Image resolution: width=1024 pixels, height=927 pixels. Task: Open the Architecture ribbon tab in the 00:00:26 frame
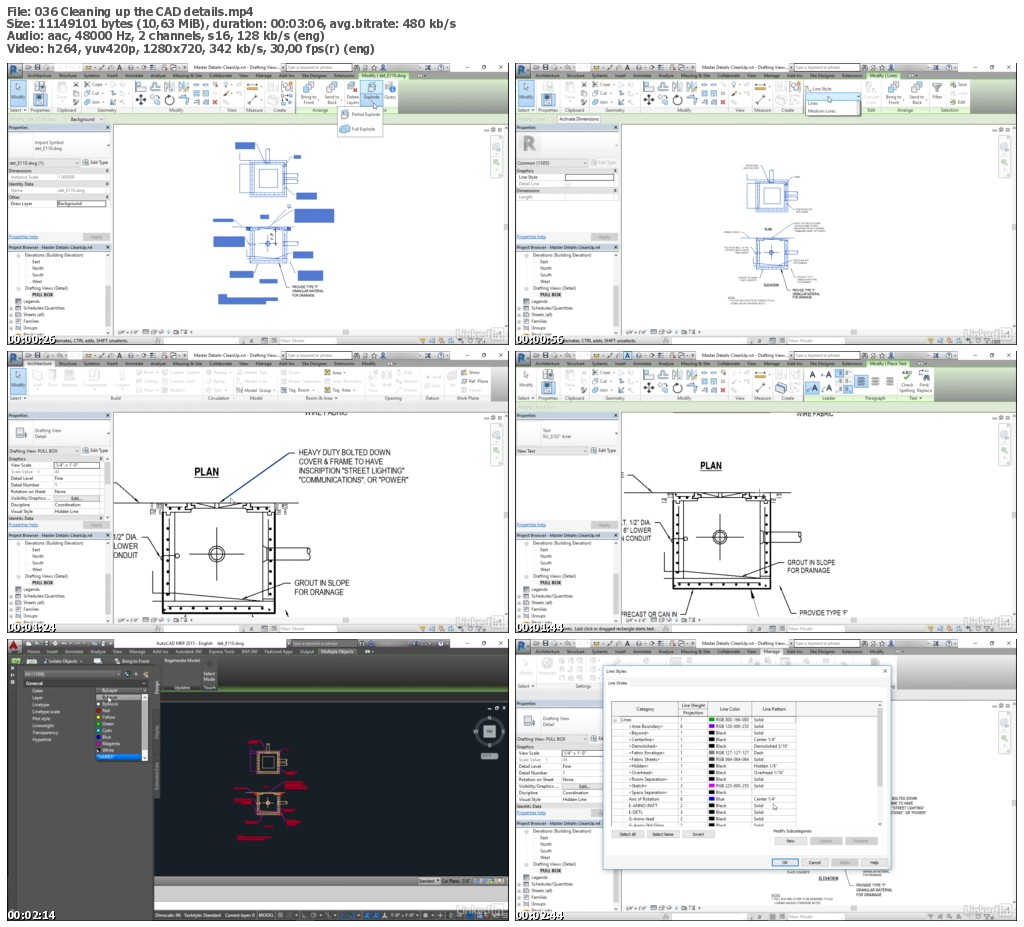pyautogui.click(x=39, y=75)
